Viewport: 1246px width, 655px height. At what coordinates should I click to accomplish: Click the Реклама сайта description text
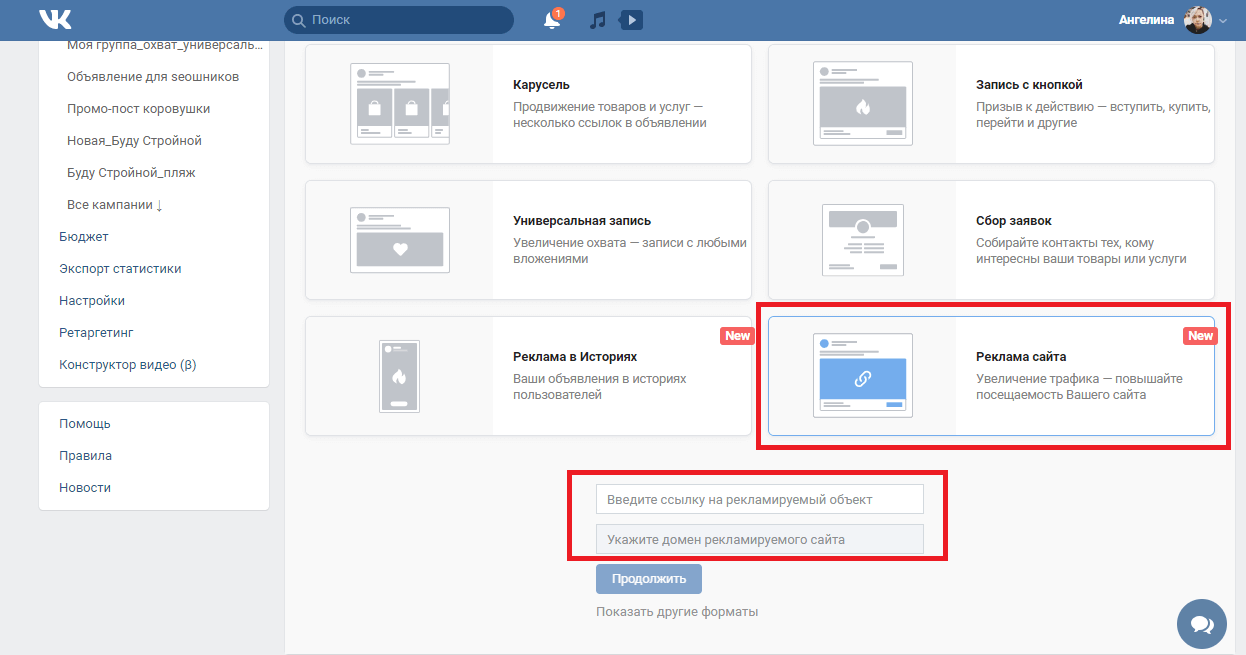point(1079,387)
